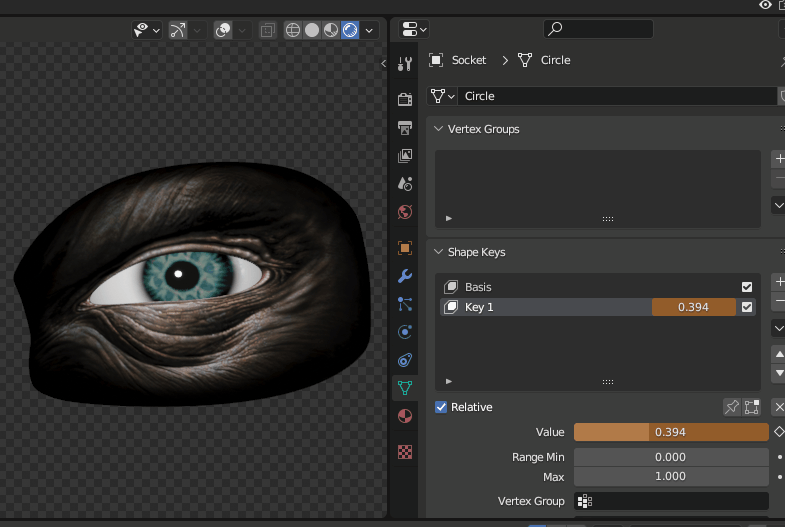Screen dimensions: 785x527
Task: Open the World properties tab
Action: 405,212
